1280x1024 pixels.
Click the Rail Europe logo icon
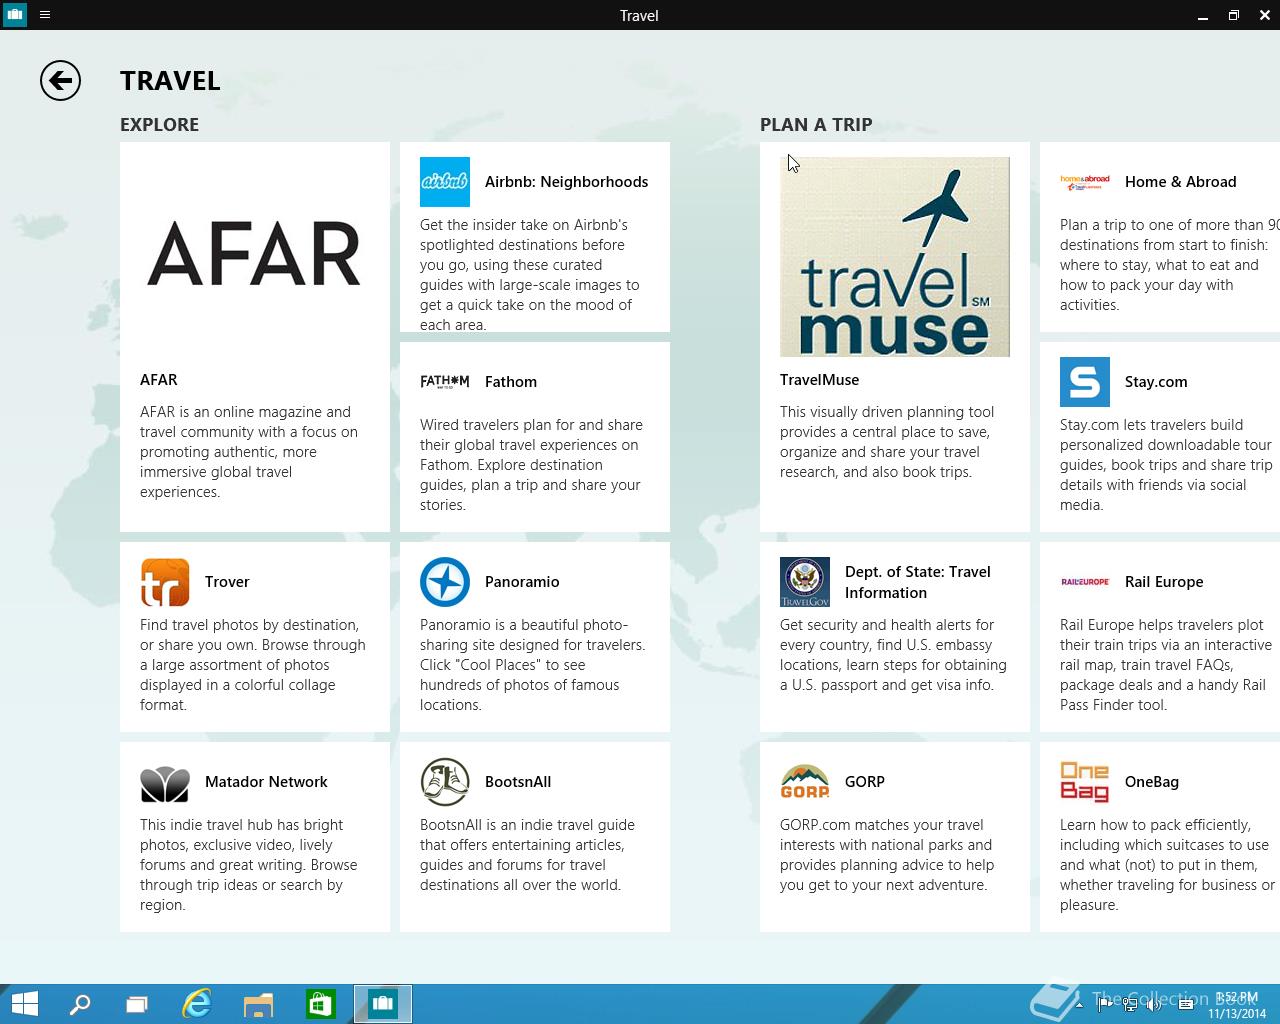[x=1085, y=582]
